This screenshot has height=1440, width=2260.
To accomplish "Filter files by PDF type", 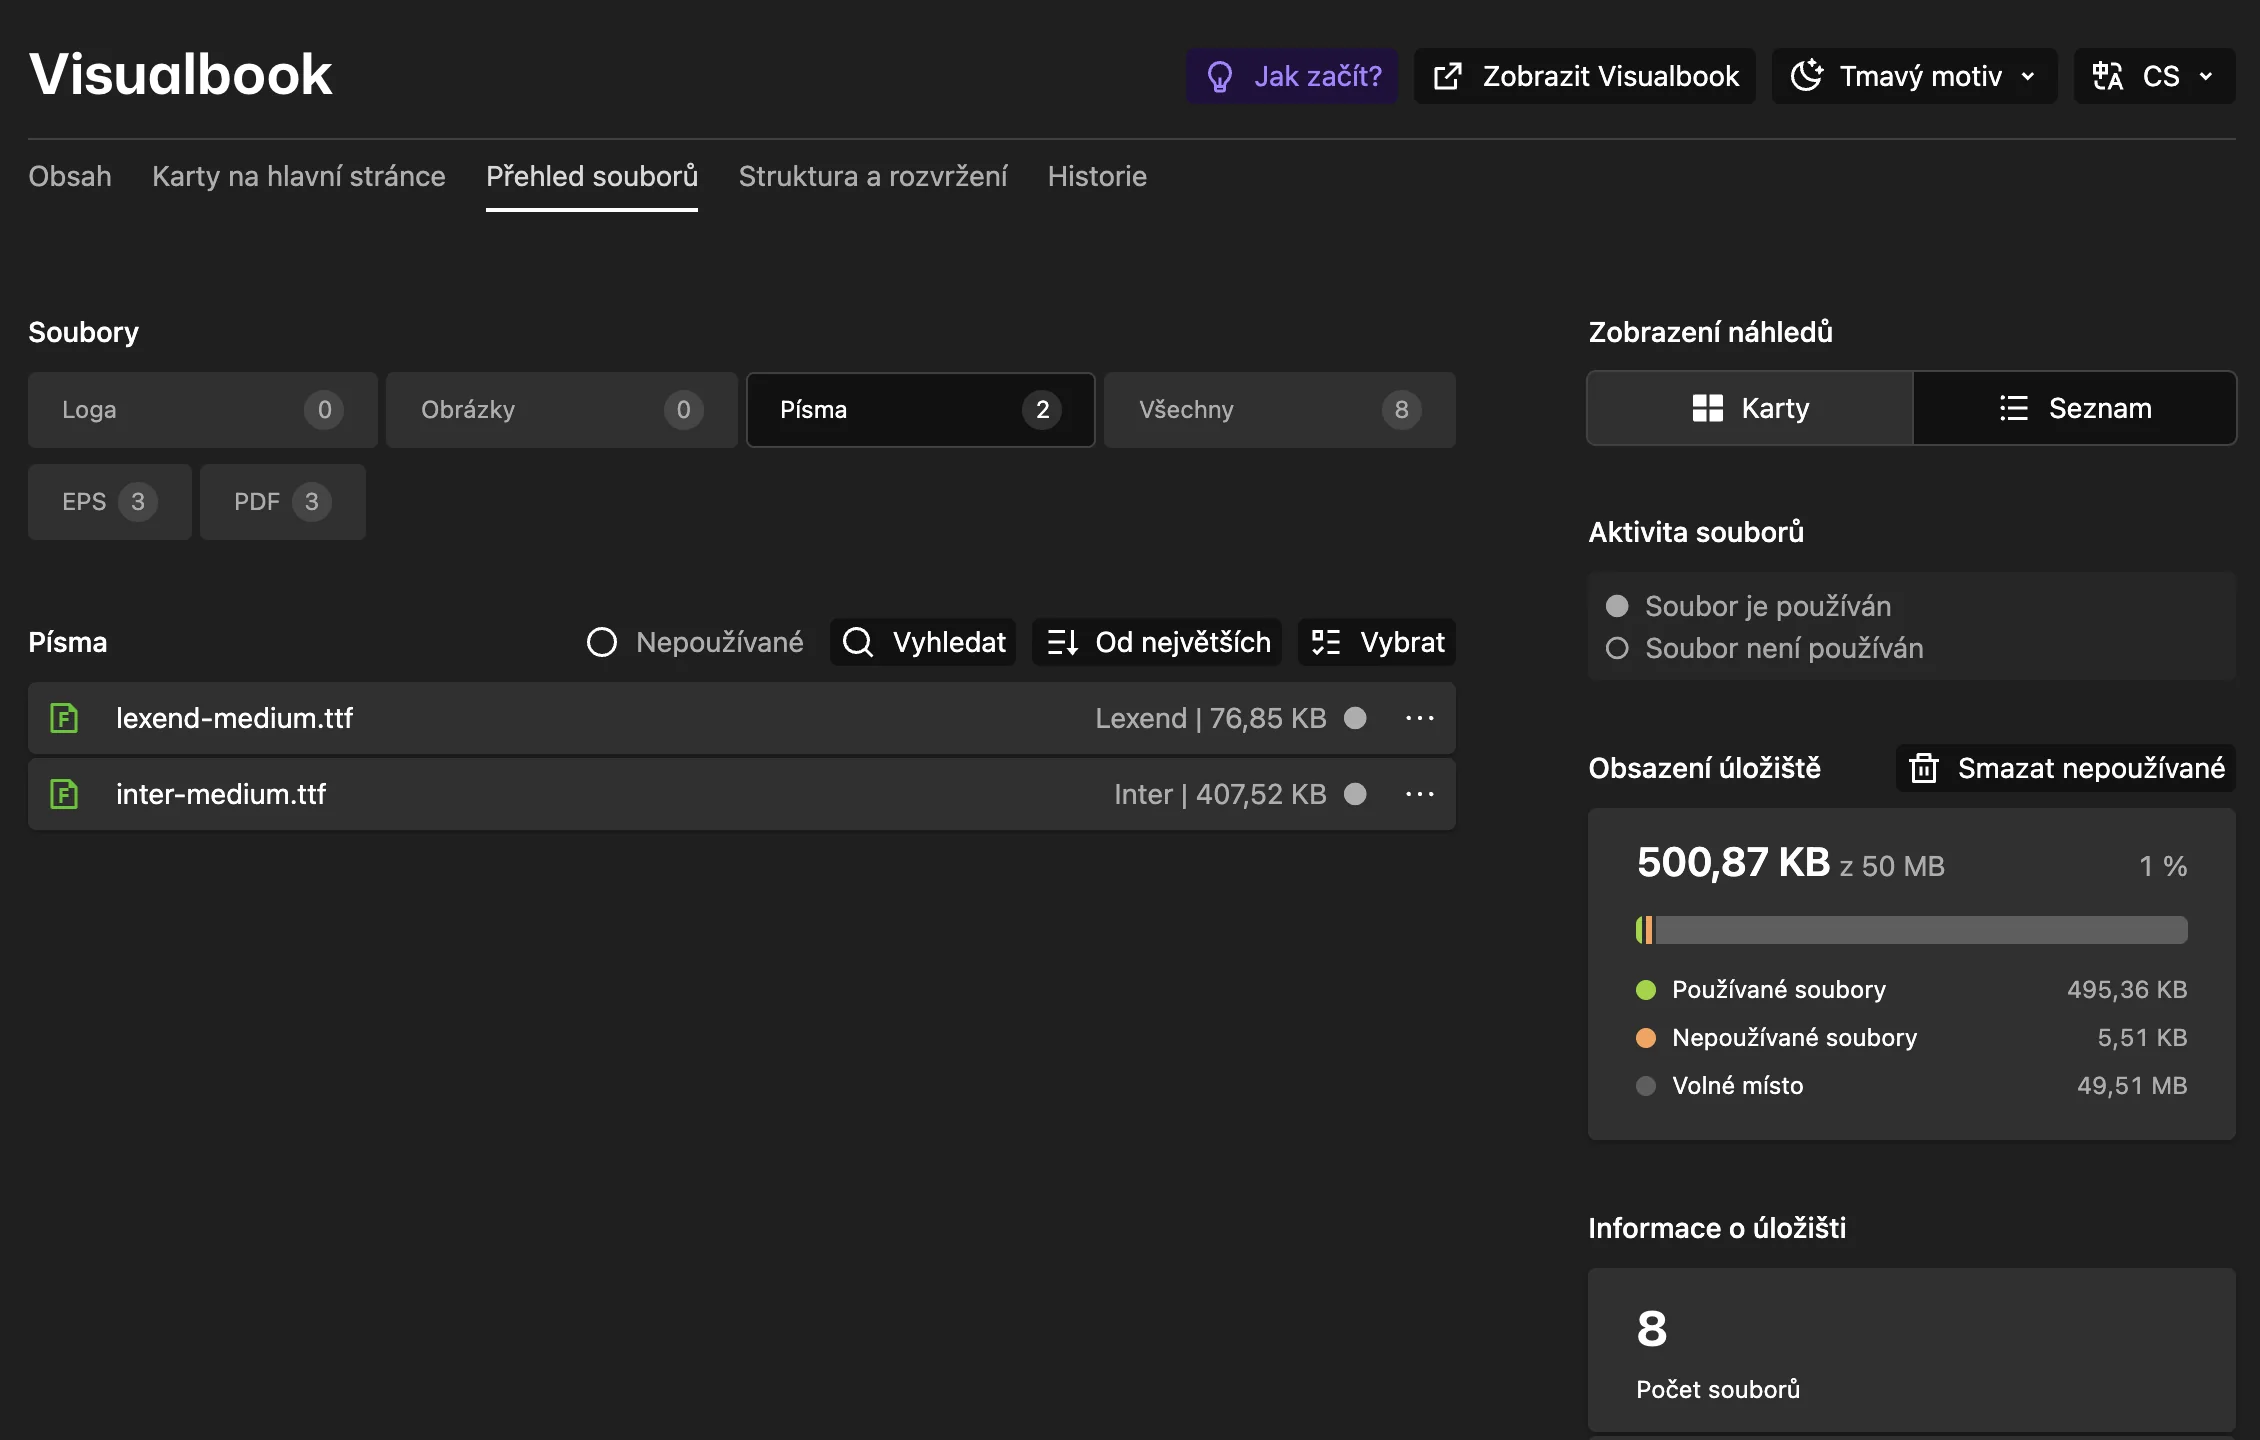I will [x=283, y=502].
